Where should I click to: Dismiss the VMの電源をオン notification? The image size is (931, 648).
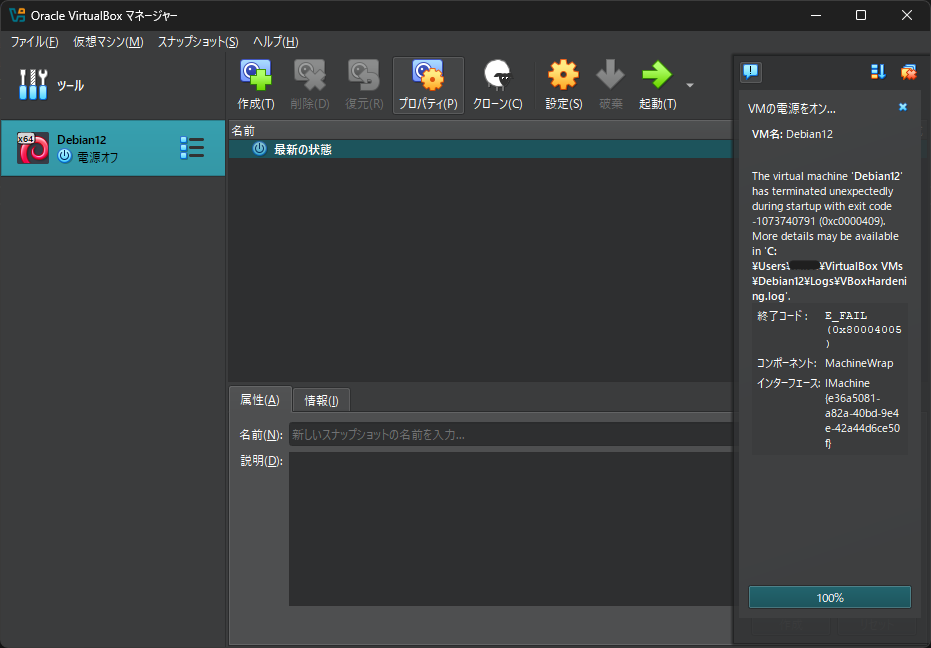click(x=903, y=107)
